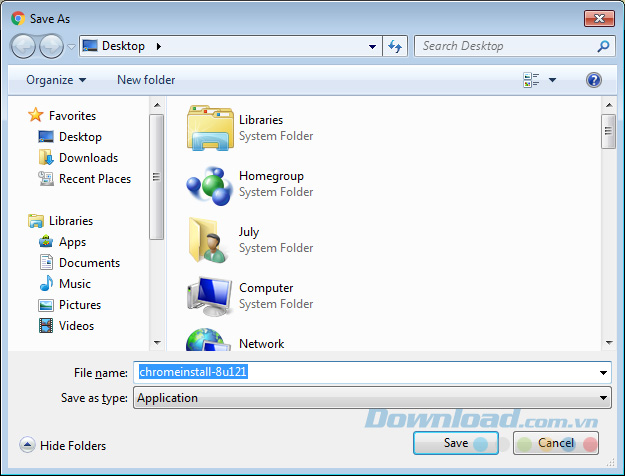
Task: Click the Change your view icon
Action: pyautogui.click(x=532, y=80)
